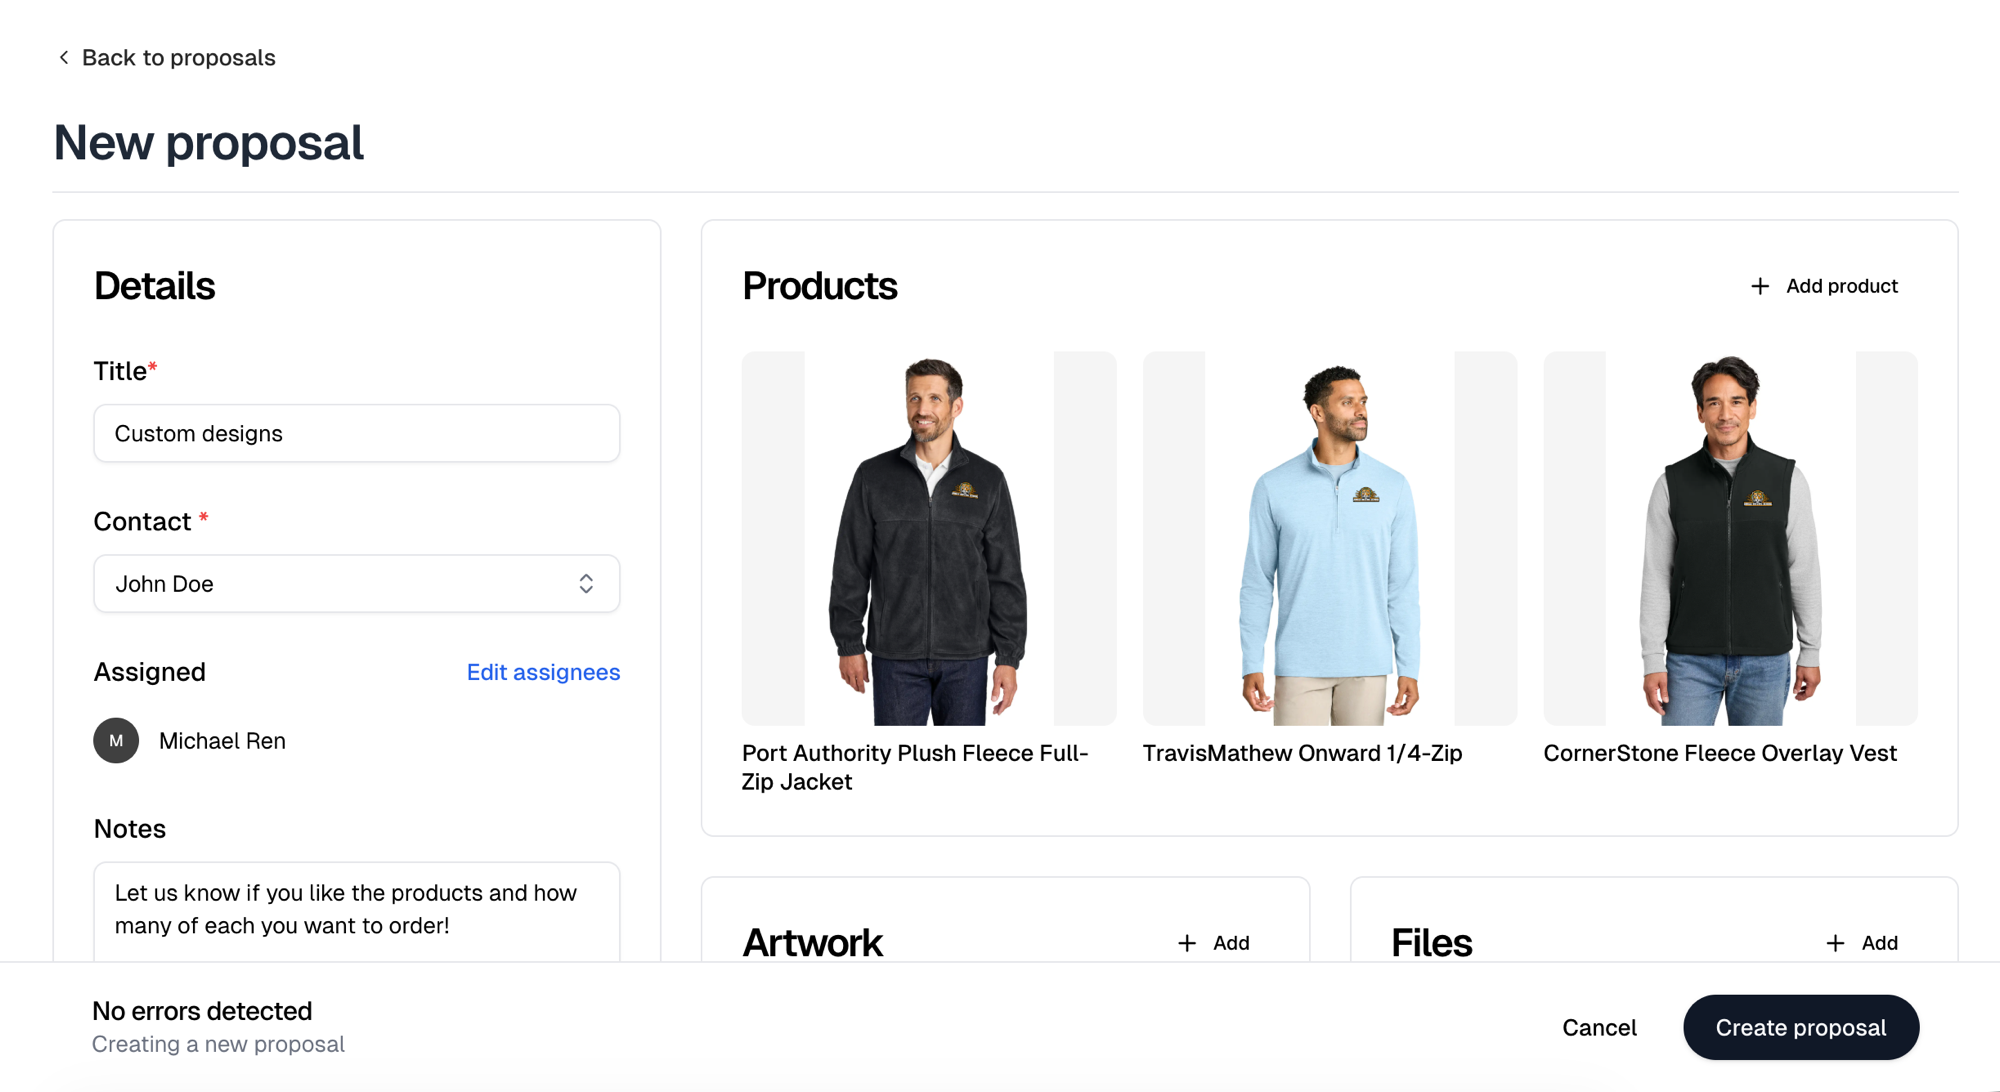Click the Products section heading
2000x1092 pixels.
820,286
